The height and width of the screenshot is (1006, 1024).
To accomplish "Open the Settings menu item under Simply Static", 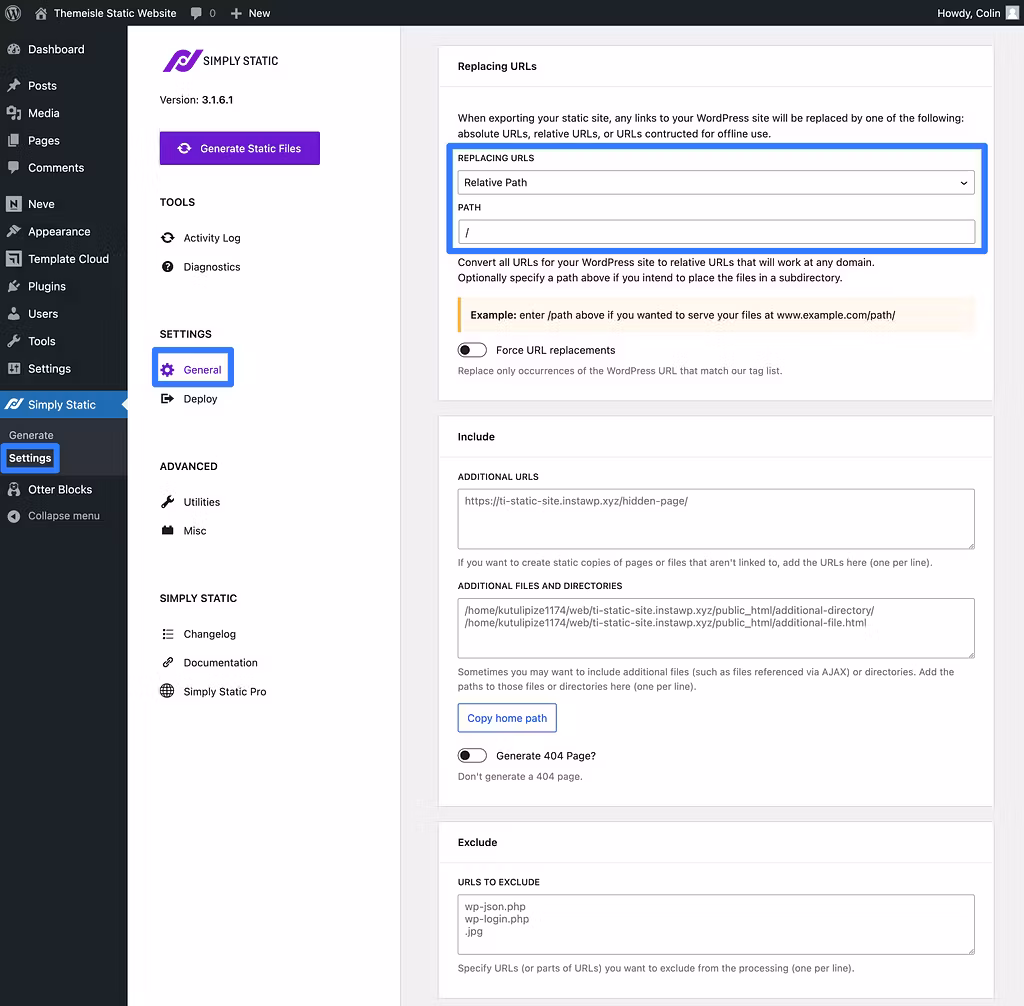I will tap(30, 458).
